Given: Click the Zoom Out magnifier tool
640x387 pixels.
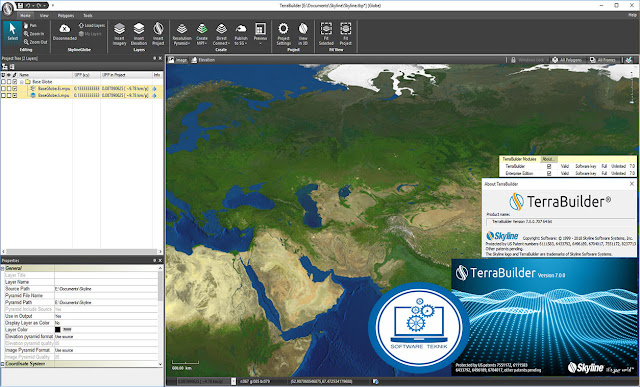Looking at the screenshot, I should pos(35,42).
